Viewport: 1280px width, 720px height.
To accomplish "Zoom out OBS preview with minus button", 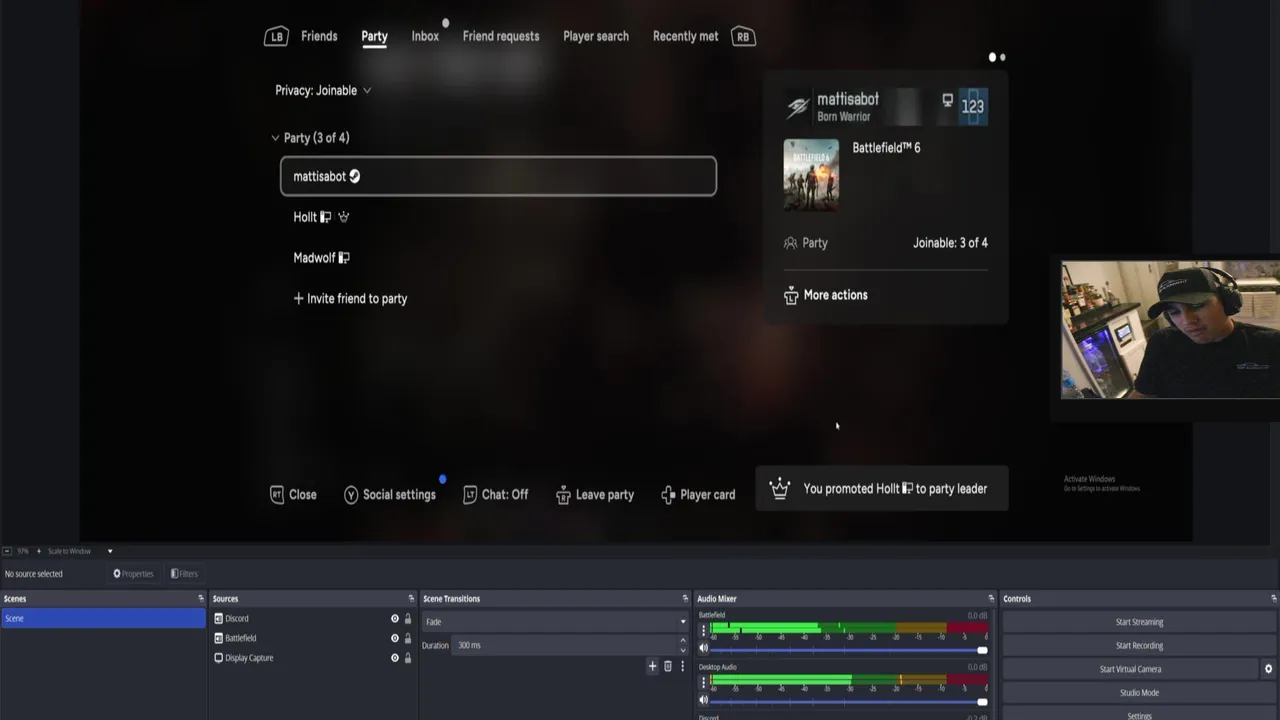I will [7, 551].
